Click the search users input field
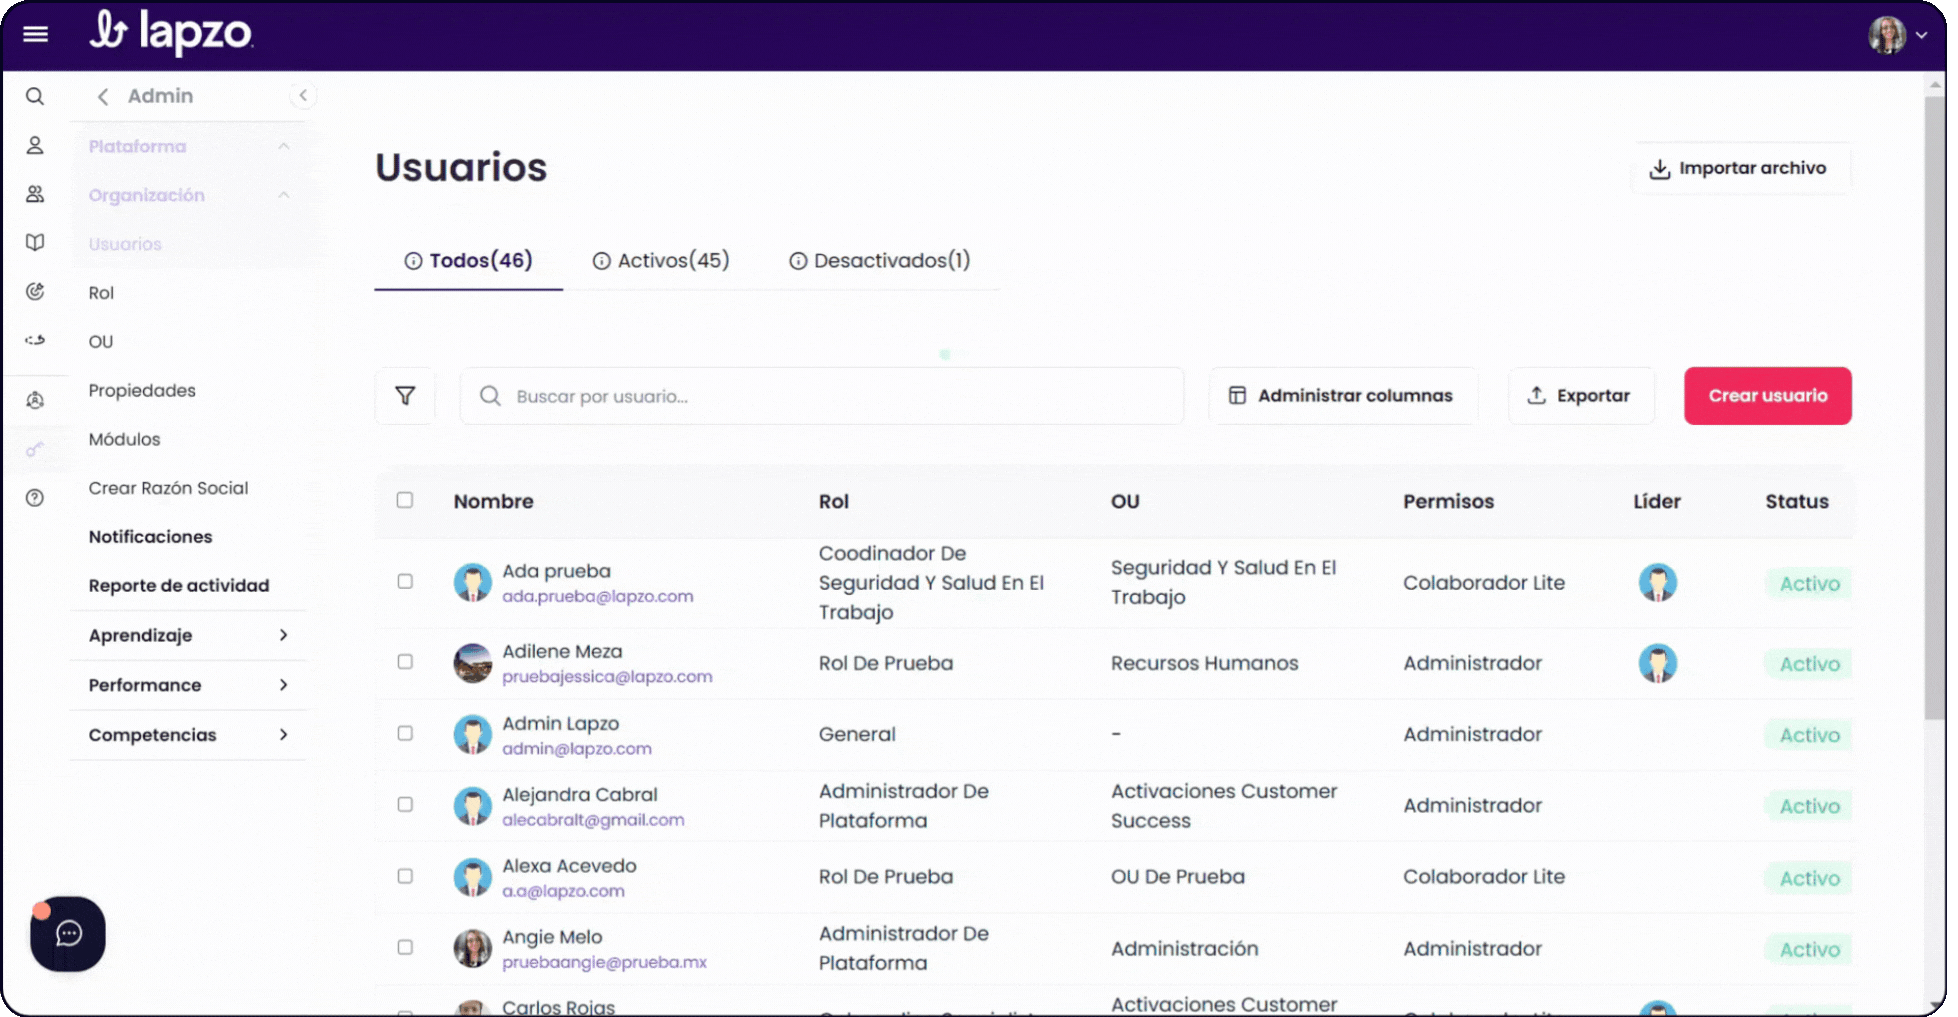The width and height of the screenshot is (1958, 1017). pyautogui.click(x=820, y=396)
